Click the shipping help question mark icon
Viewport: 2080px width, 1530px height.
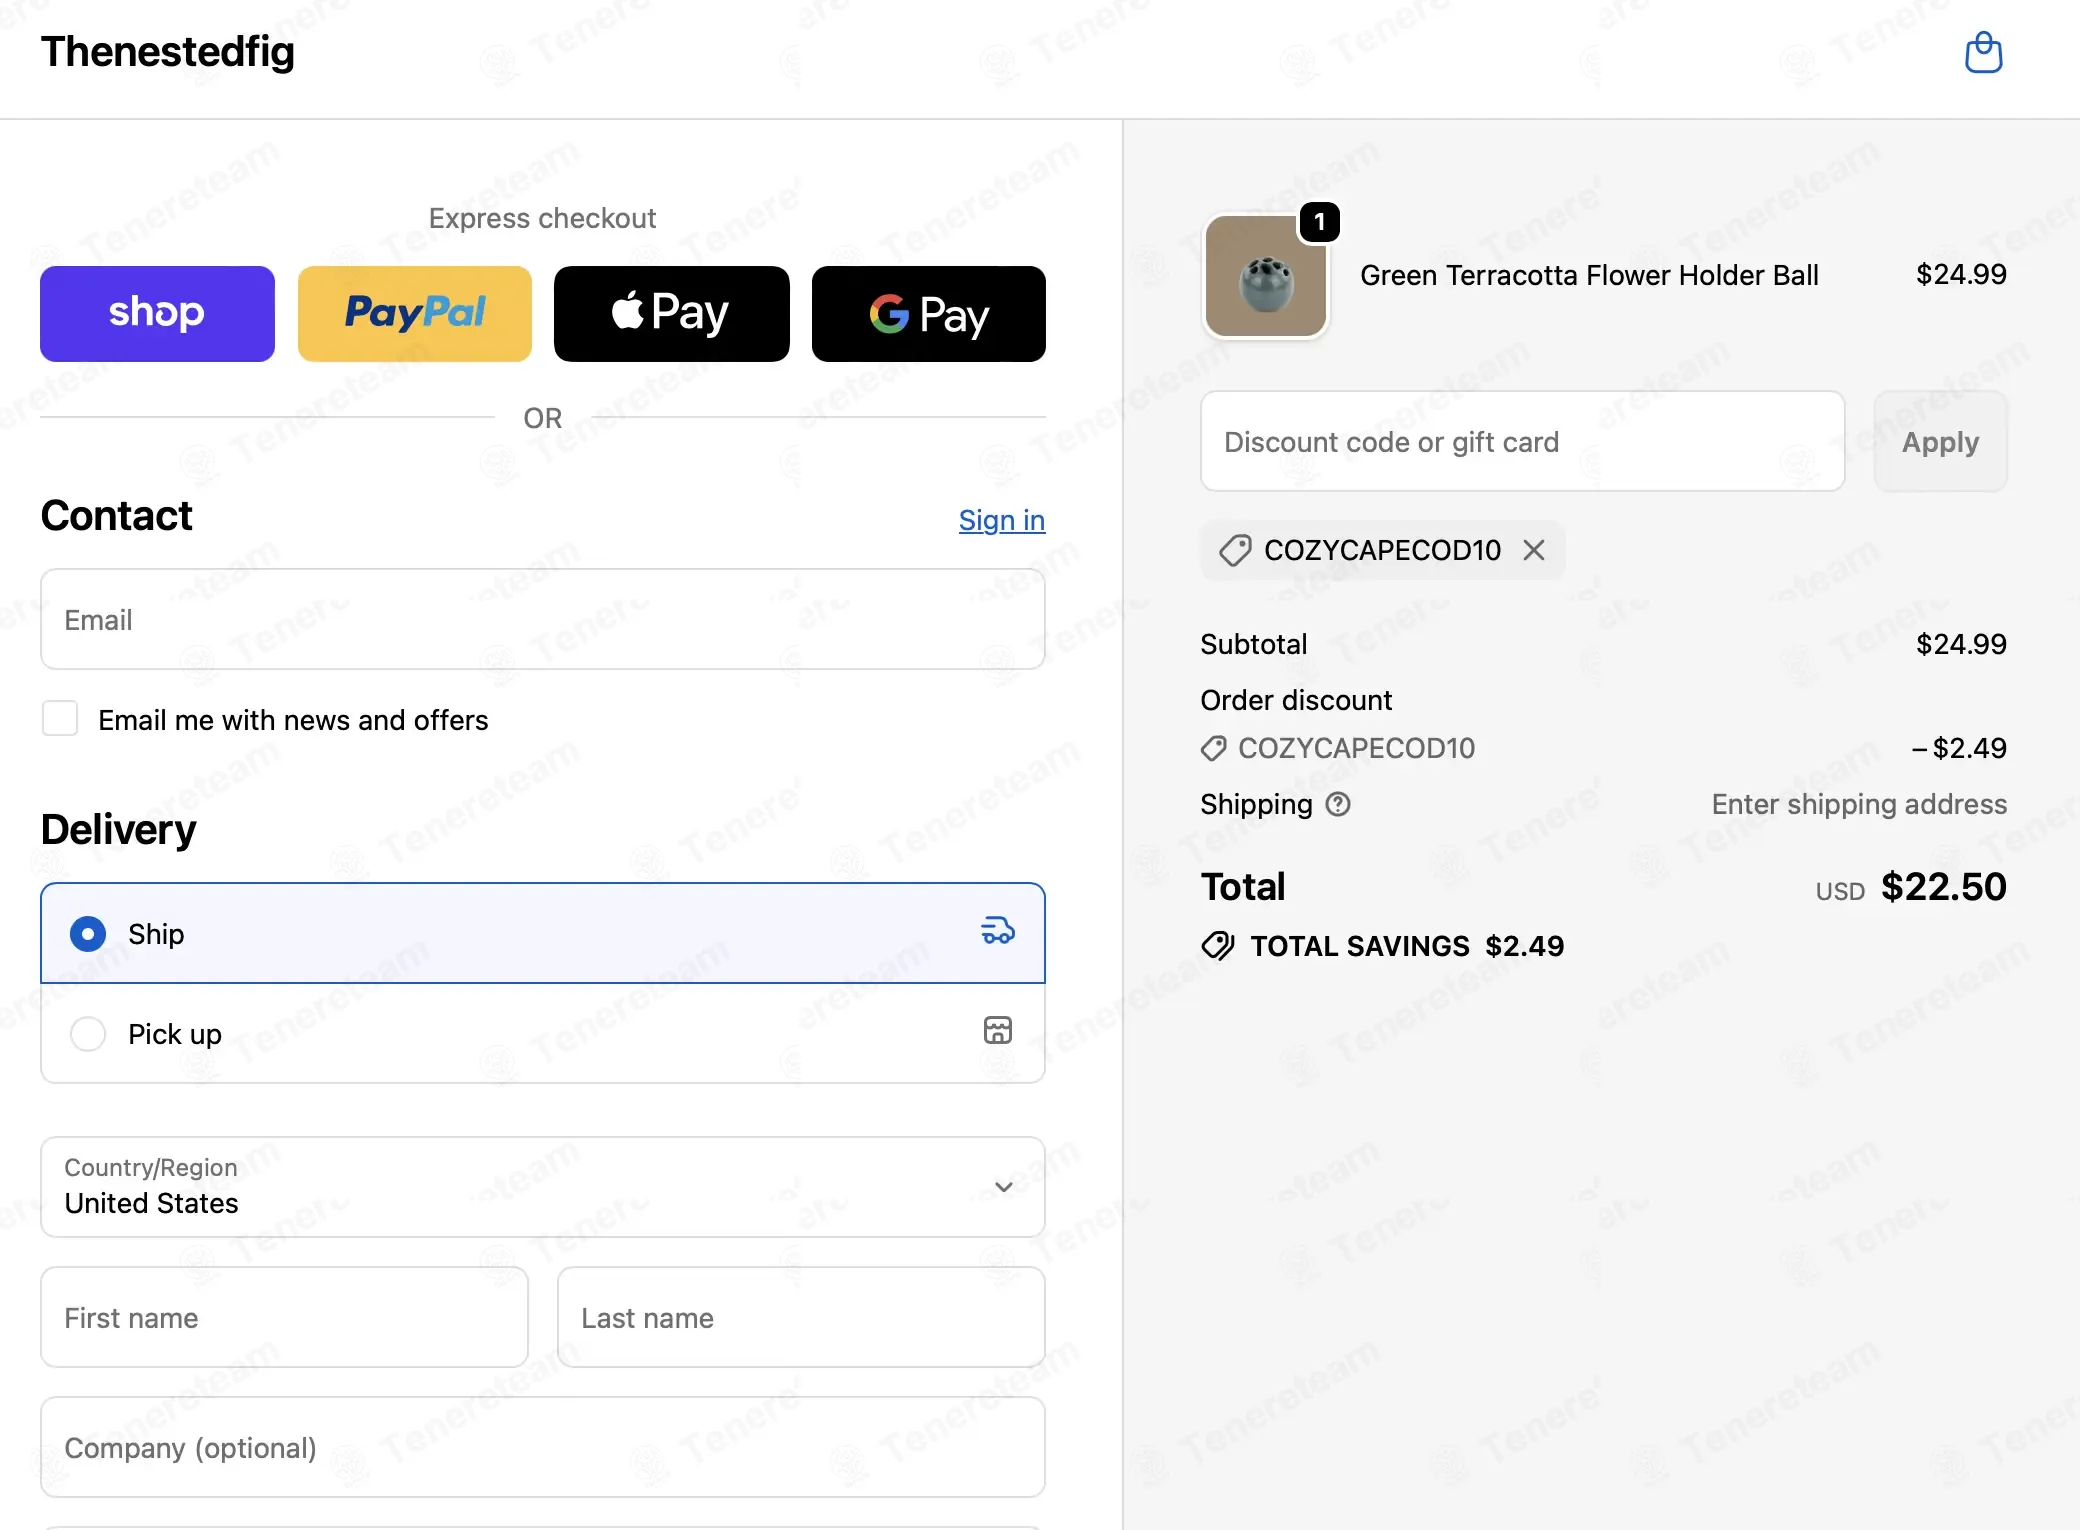[x=1338, y=804]
